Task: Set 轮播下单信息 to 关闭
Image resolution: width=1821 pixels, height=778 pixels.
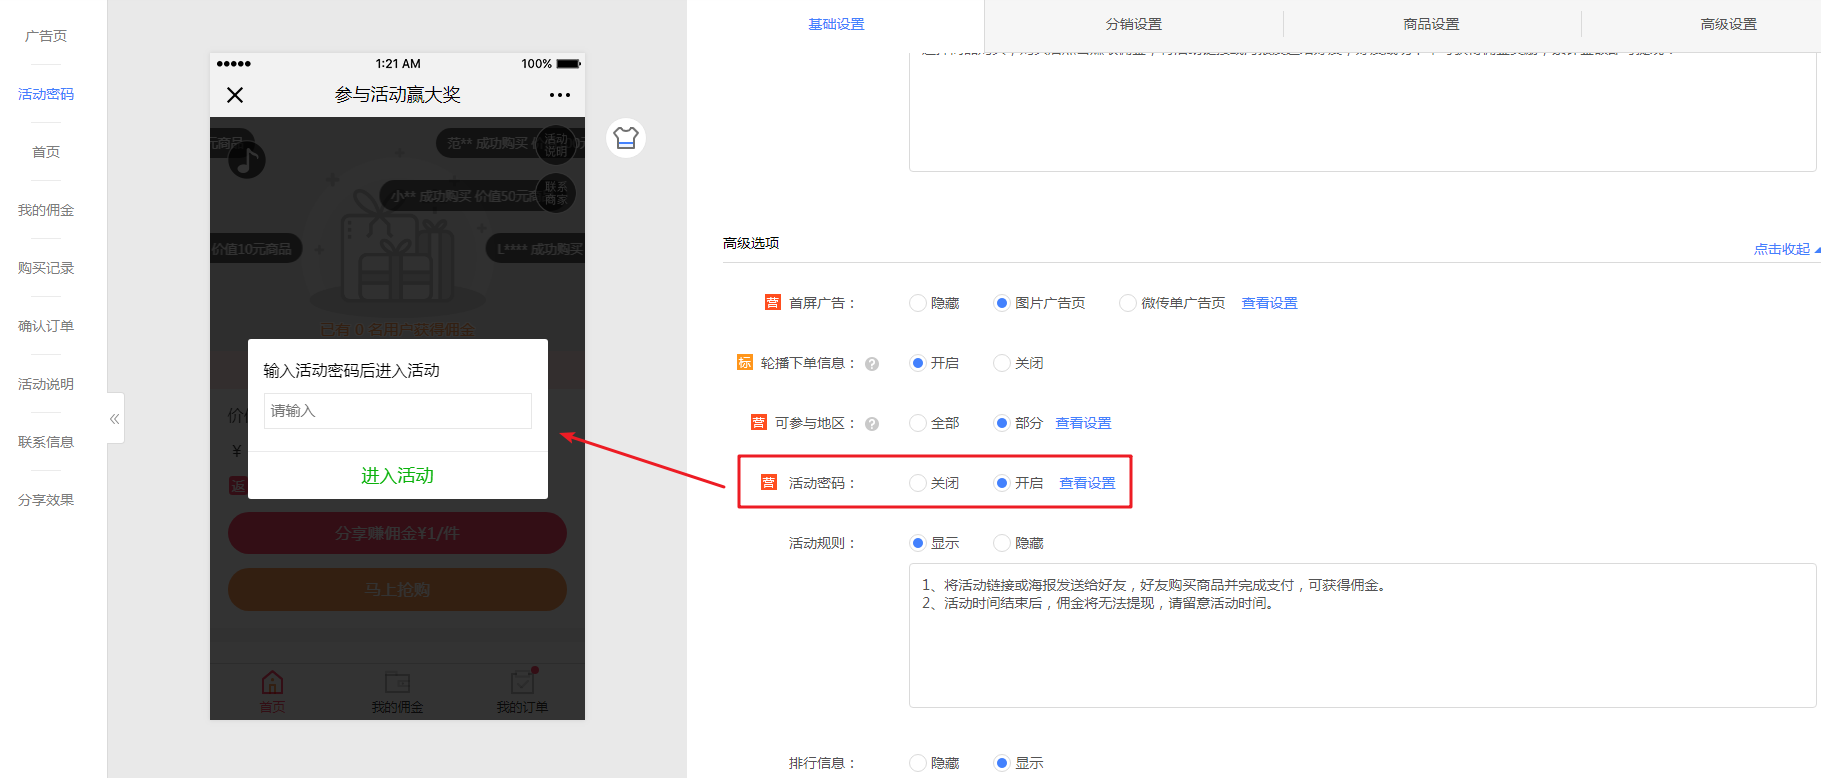Action: click(x=1001, y=363)
